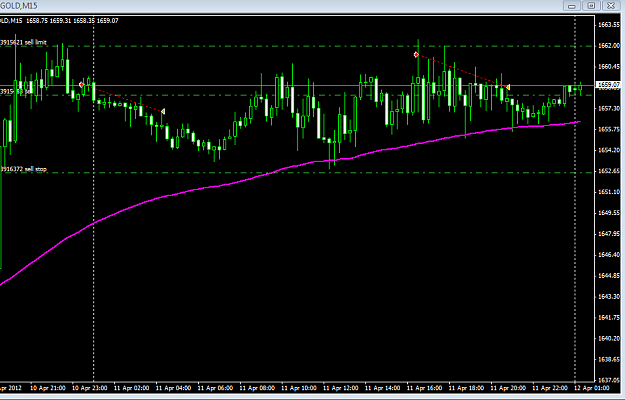Click the 10 Apr 23:00 time label
Image resolution: width=625 pixels, height=400 pixels.
click(90, 388)
